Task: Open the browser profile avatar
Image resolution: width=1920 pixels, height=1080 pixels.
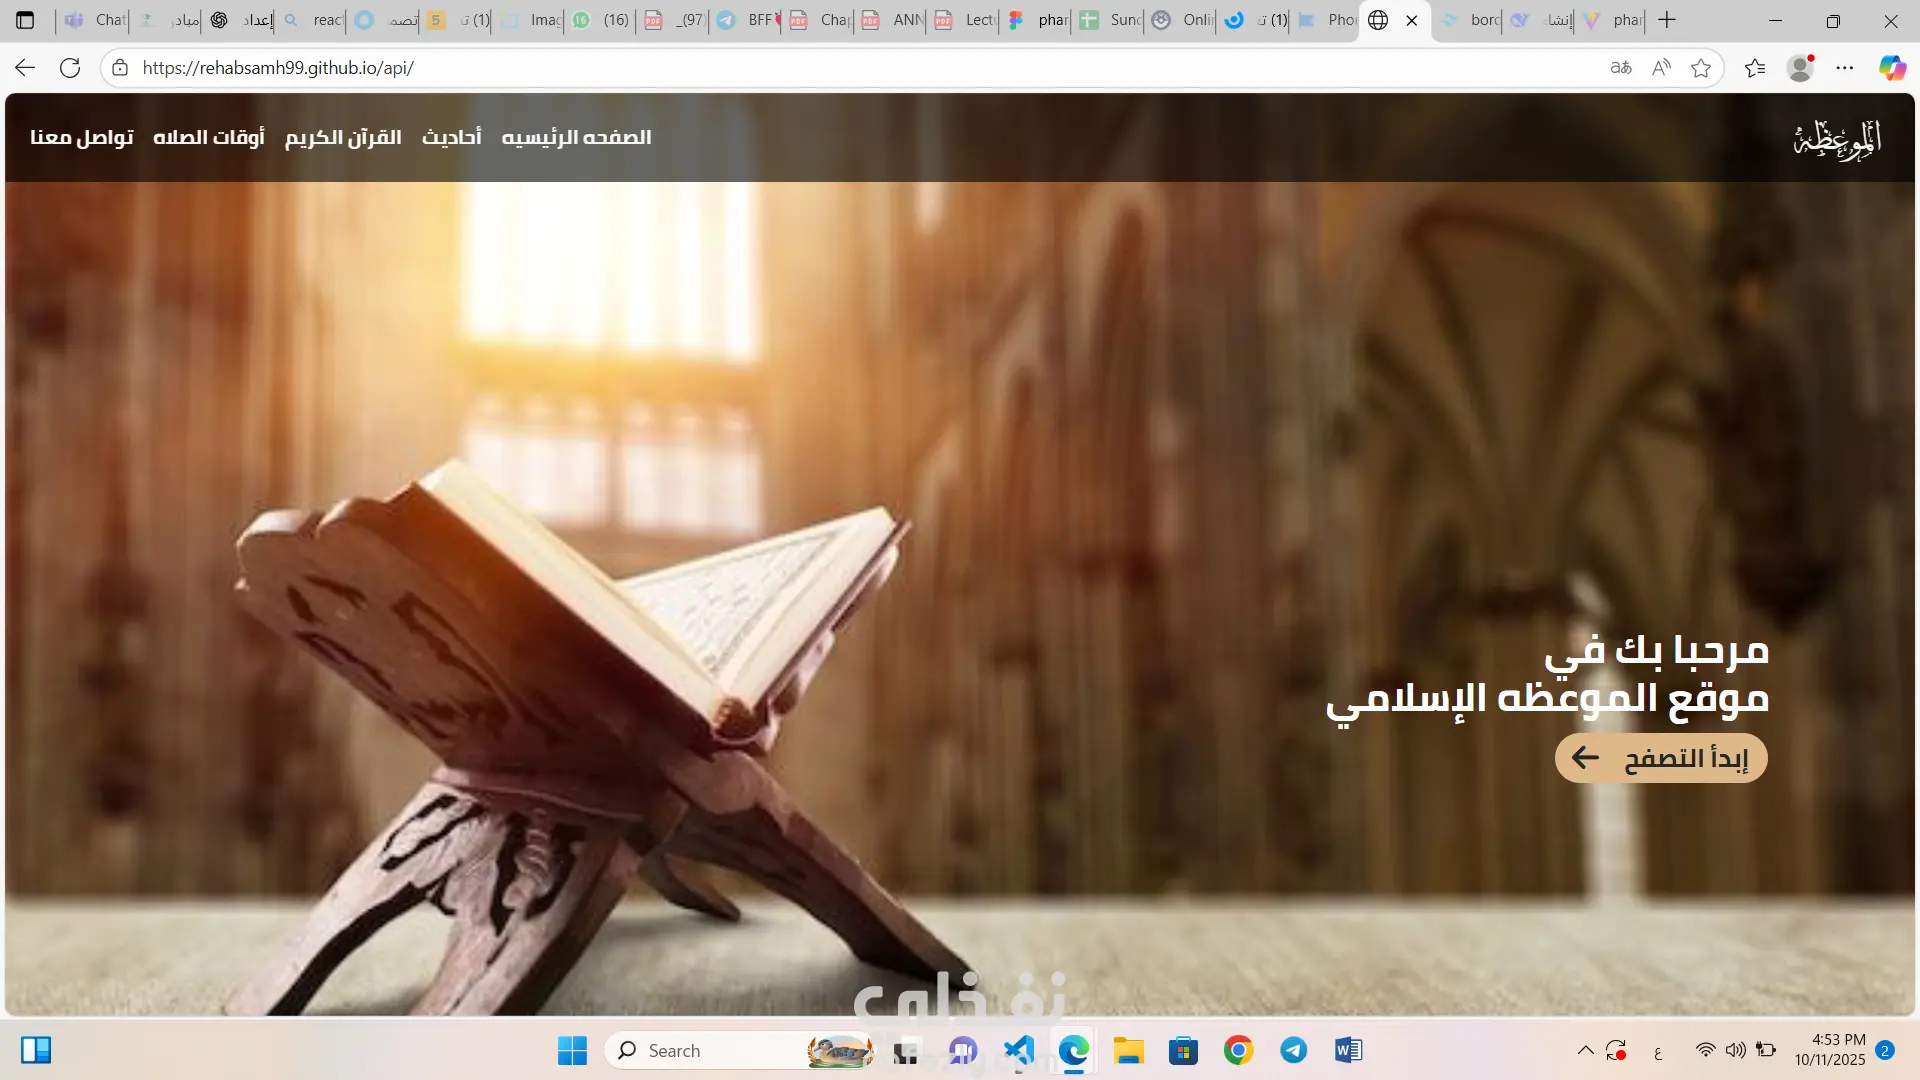Action: (x=1800, y=68)
